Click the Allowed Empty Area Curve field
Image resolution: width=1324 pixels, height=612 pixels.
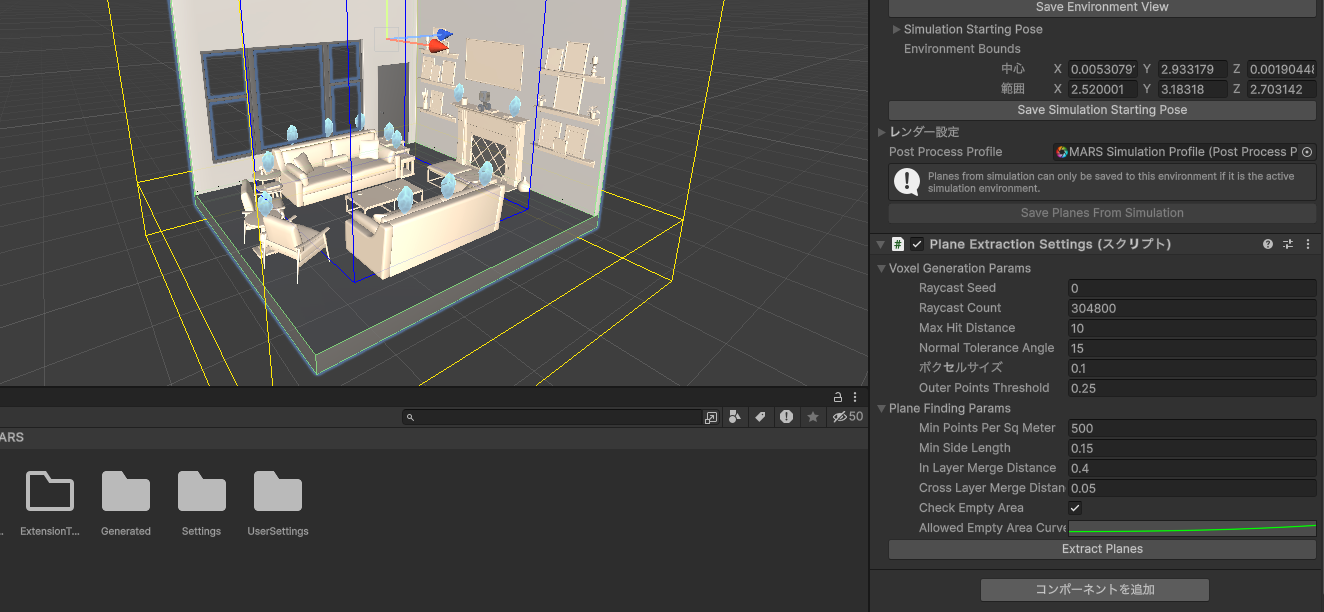(1192, 528)
